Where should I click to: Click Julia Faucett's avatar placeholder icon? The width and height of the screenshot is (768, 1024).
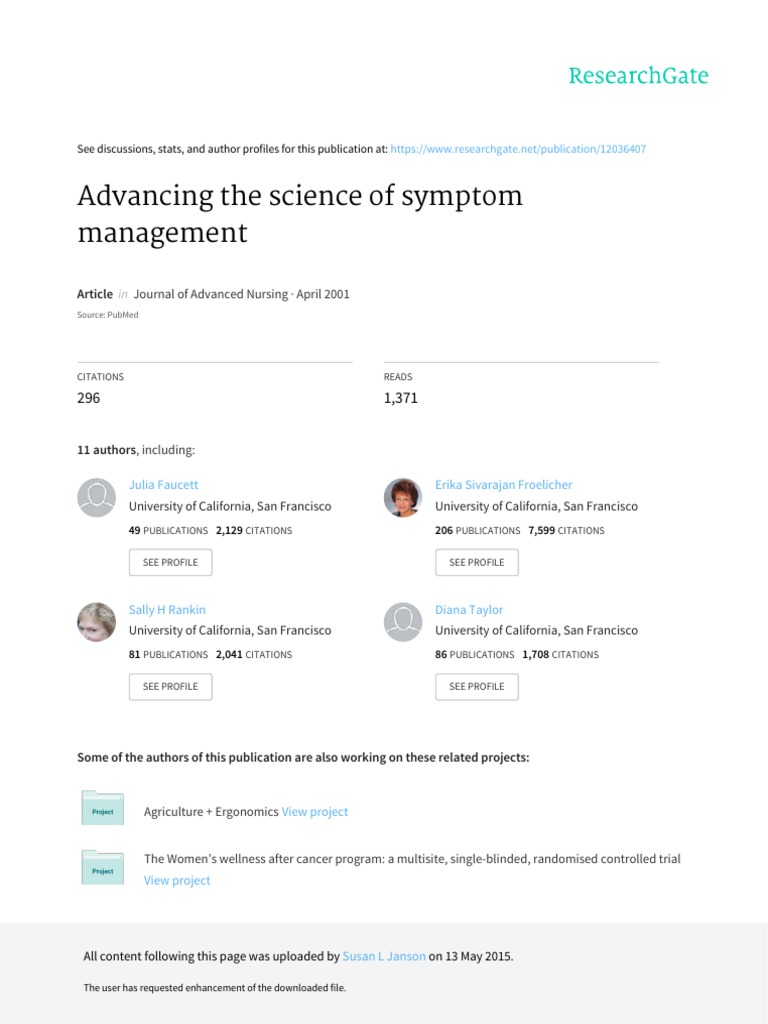[x=96, y=497]
